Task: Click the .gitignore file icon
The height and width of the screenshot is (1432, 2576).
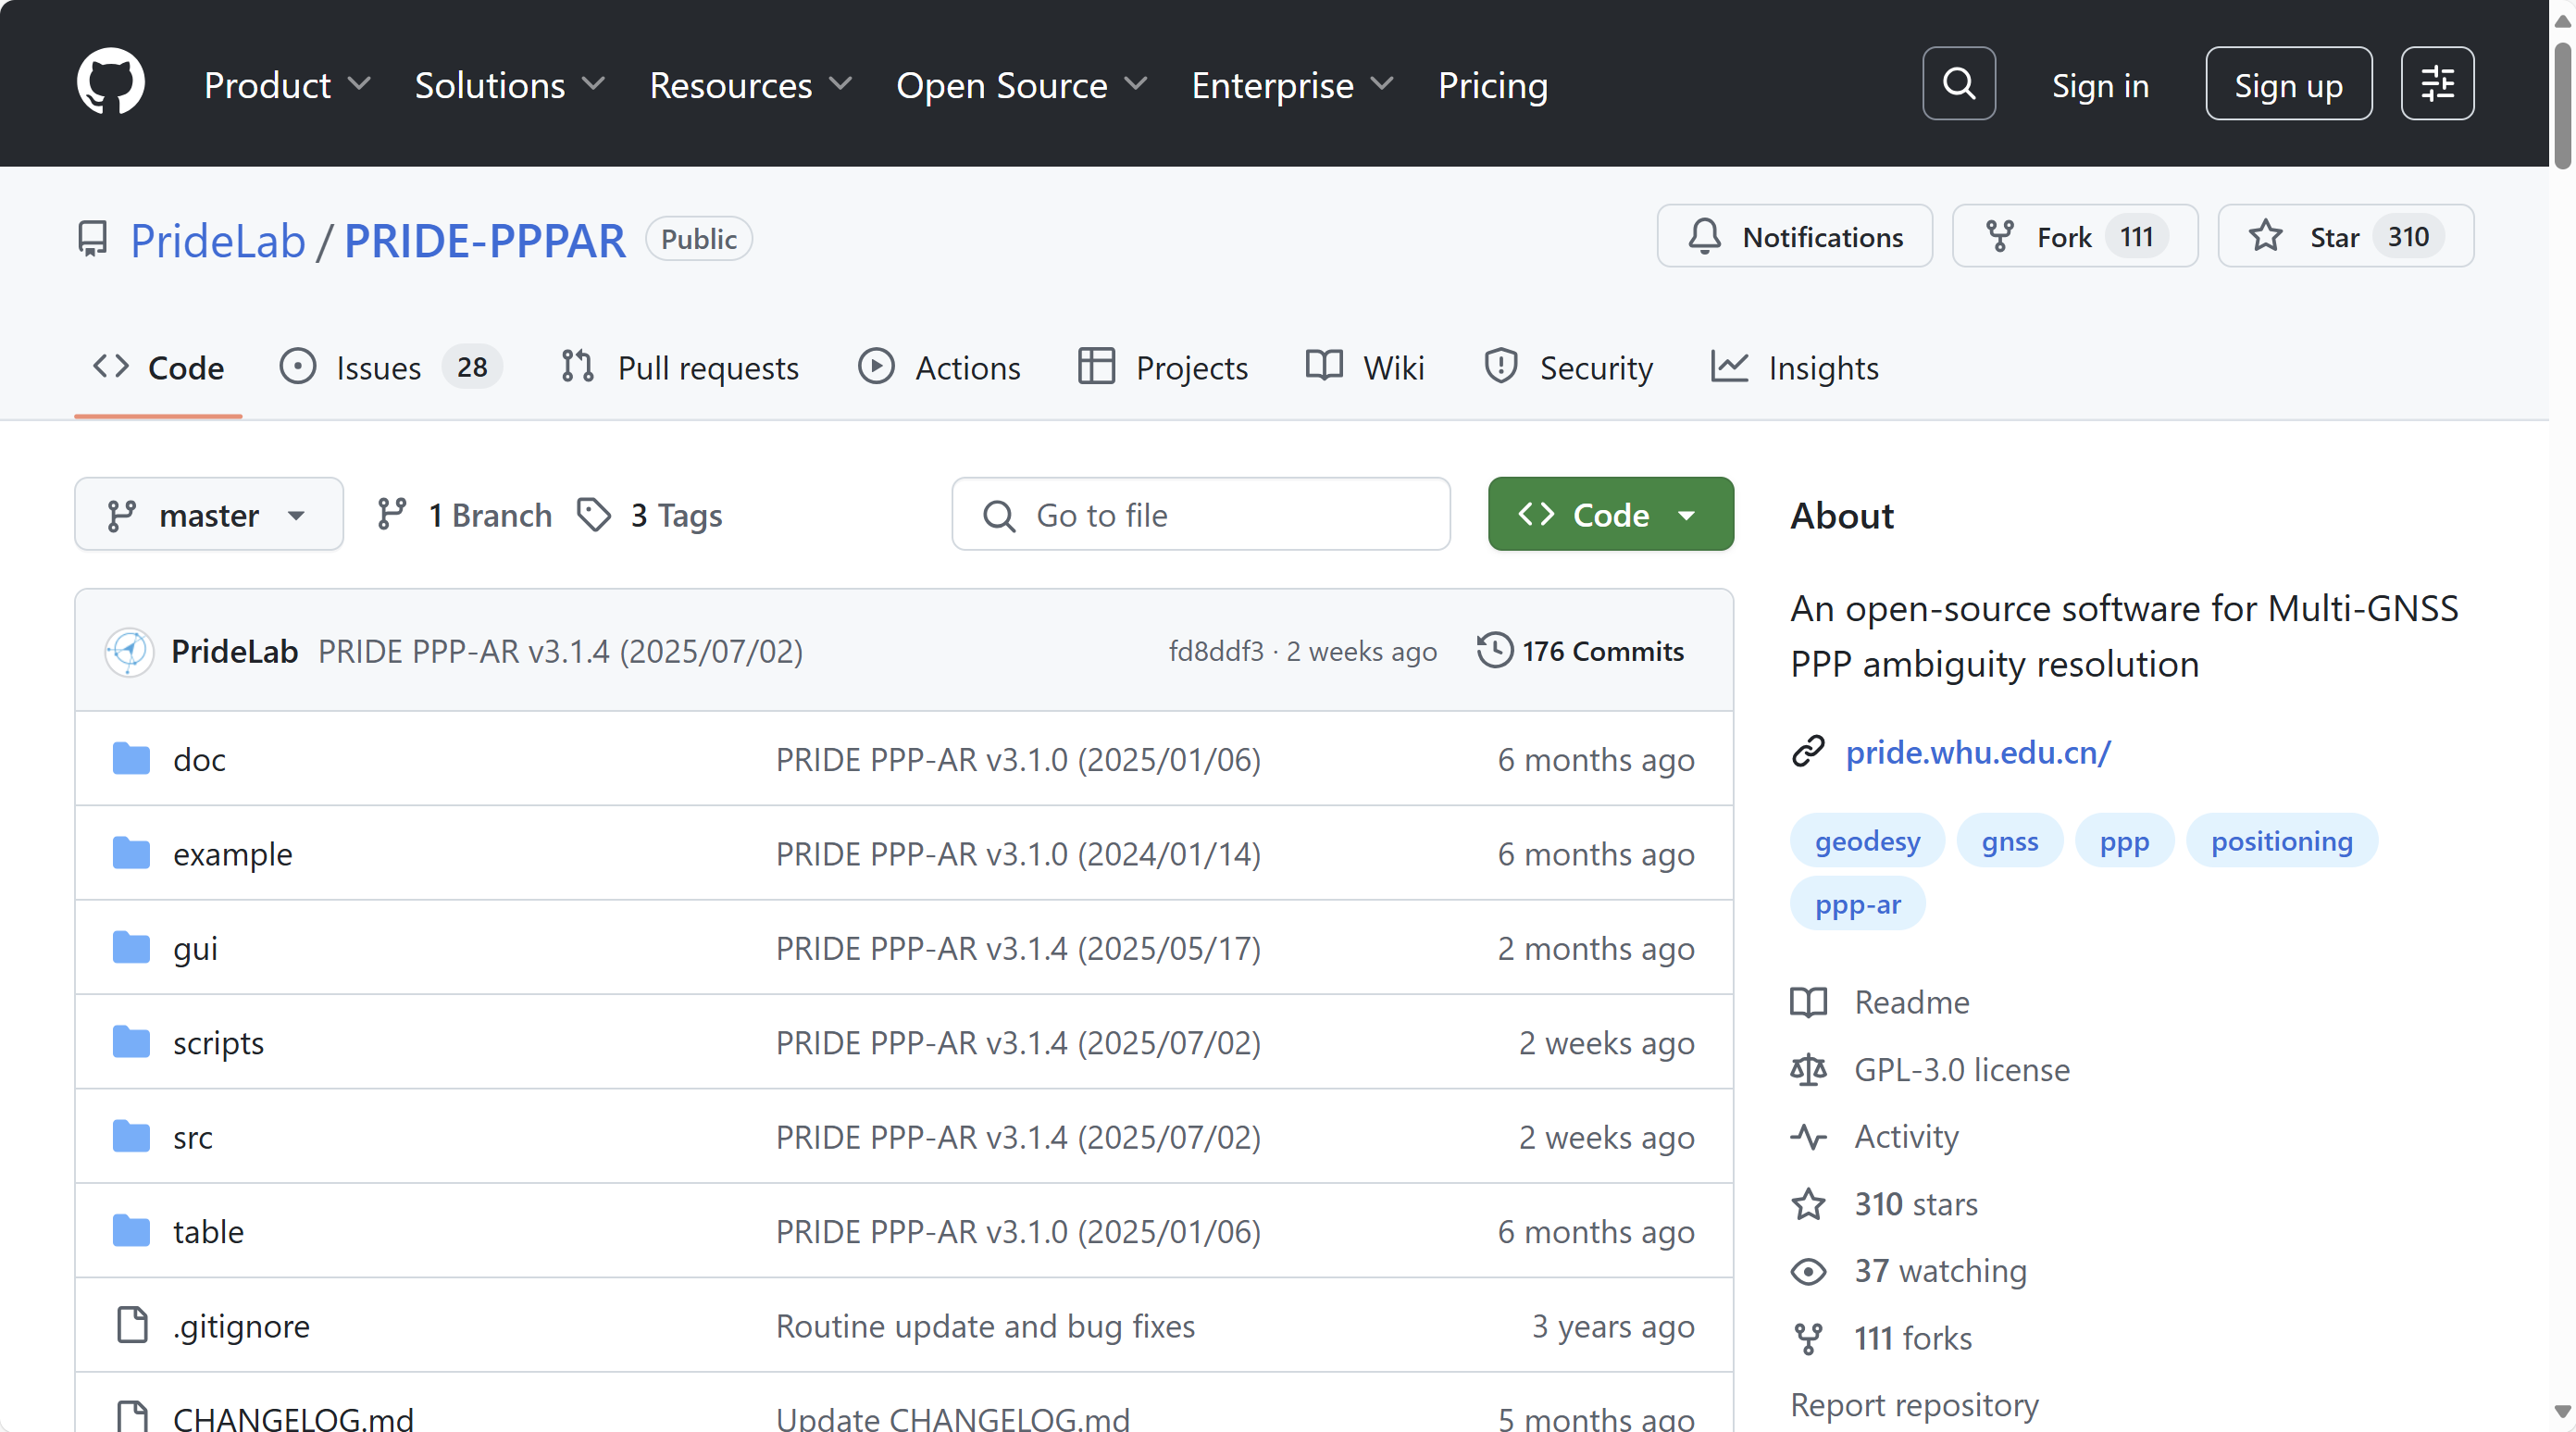Action: click(132, 1325)
